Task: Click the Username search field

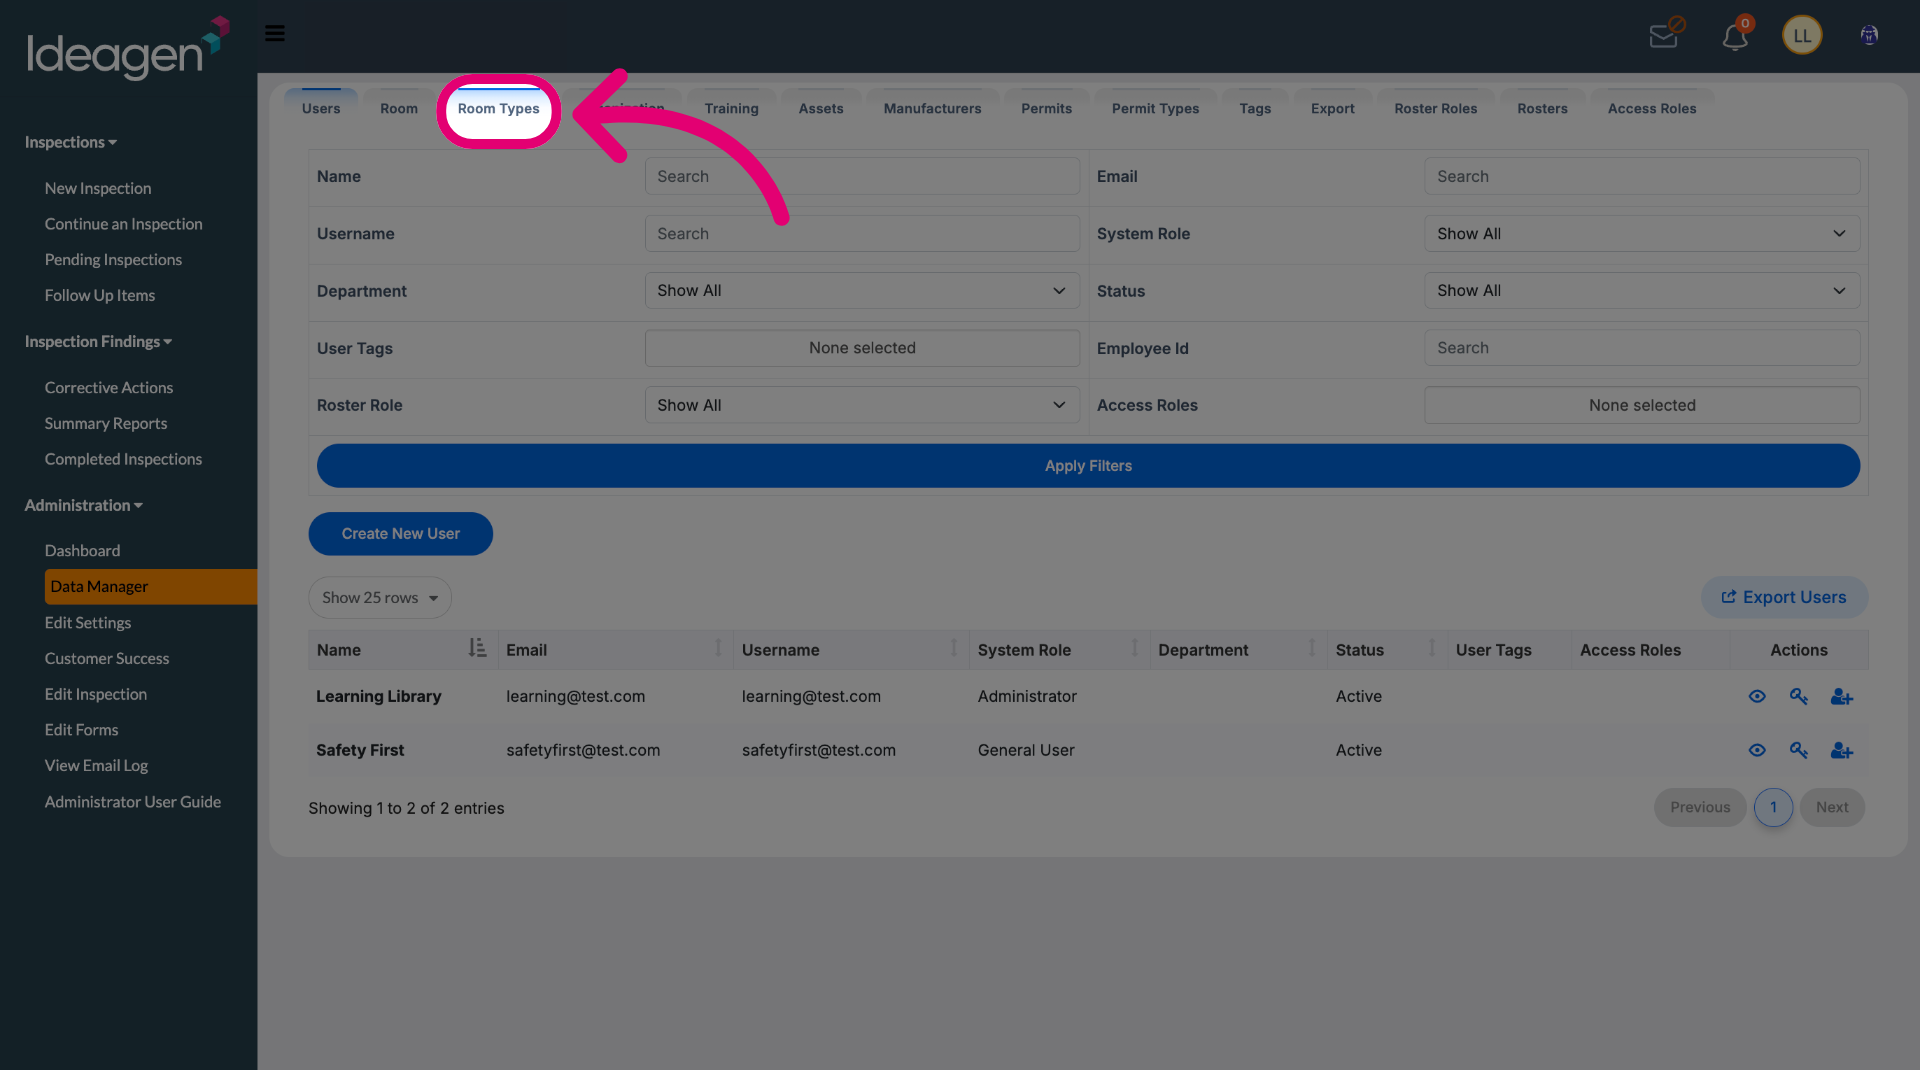Action: click(862, 233)
